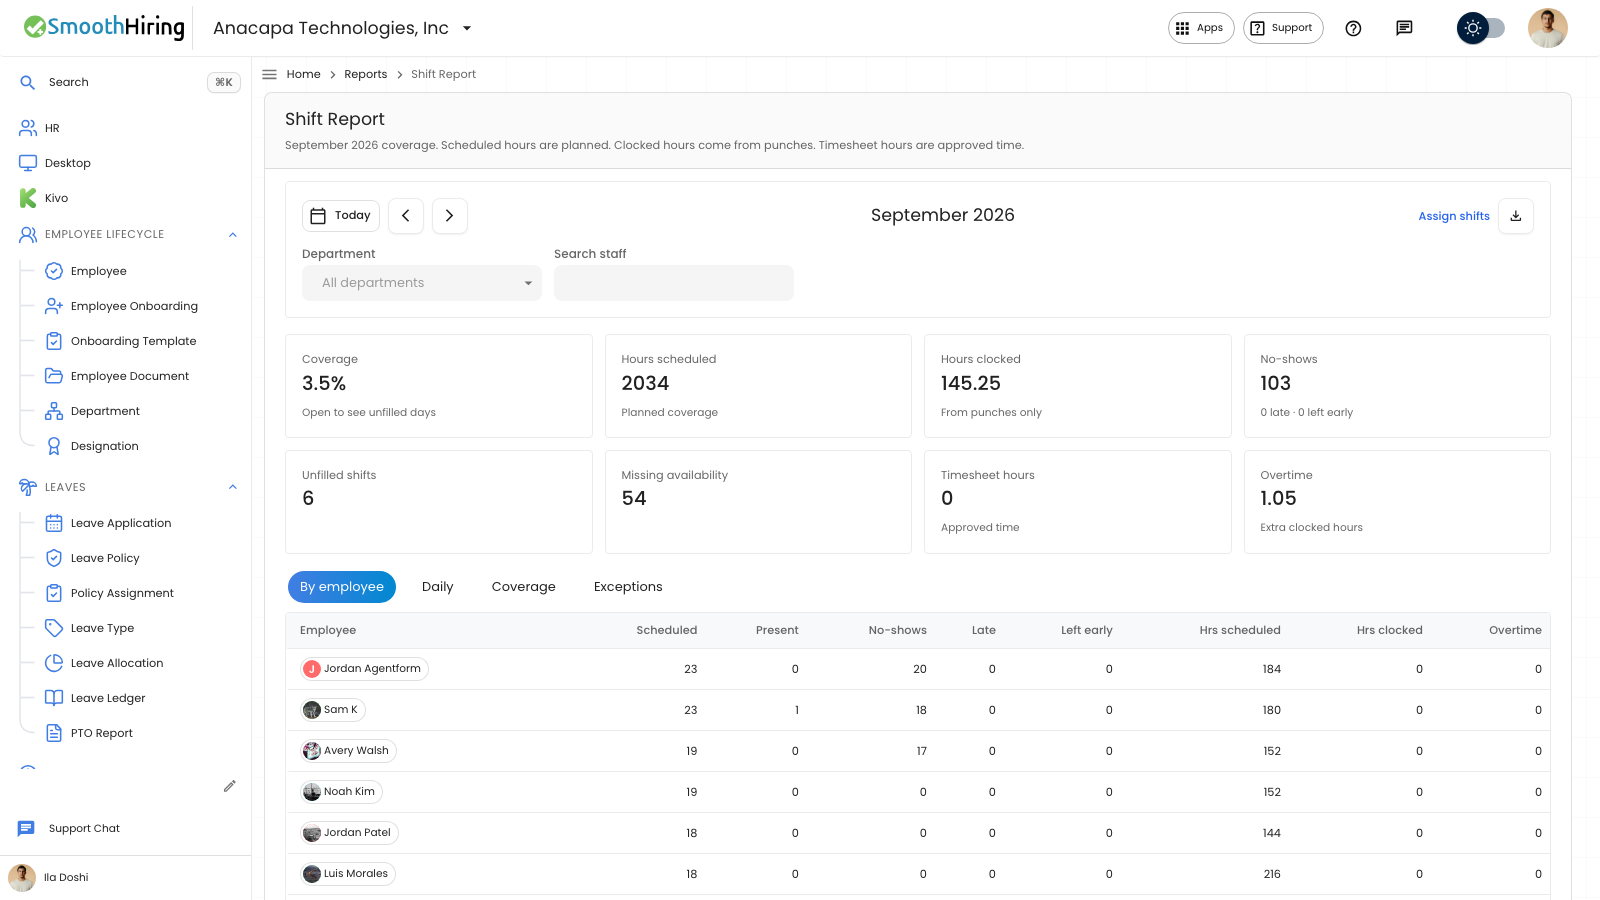Go to the next month arrow
The image size is (1600, 900).
tap(450, 216)
